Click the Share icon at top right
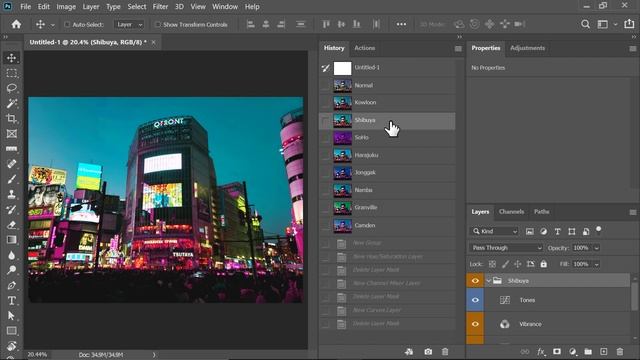Image resolution: width=640 pixels, height=360 pixels. (629, 24)
